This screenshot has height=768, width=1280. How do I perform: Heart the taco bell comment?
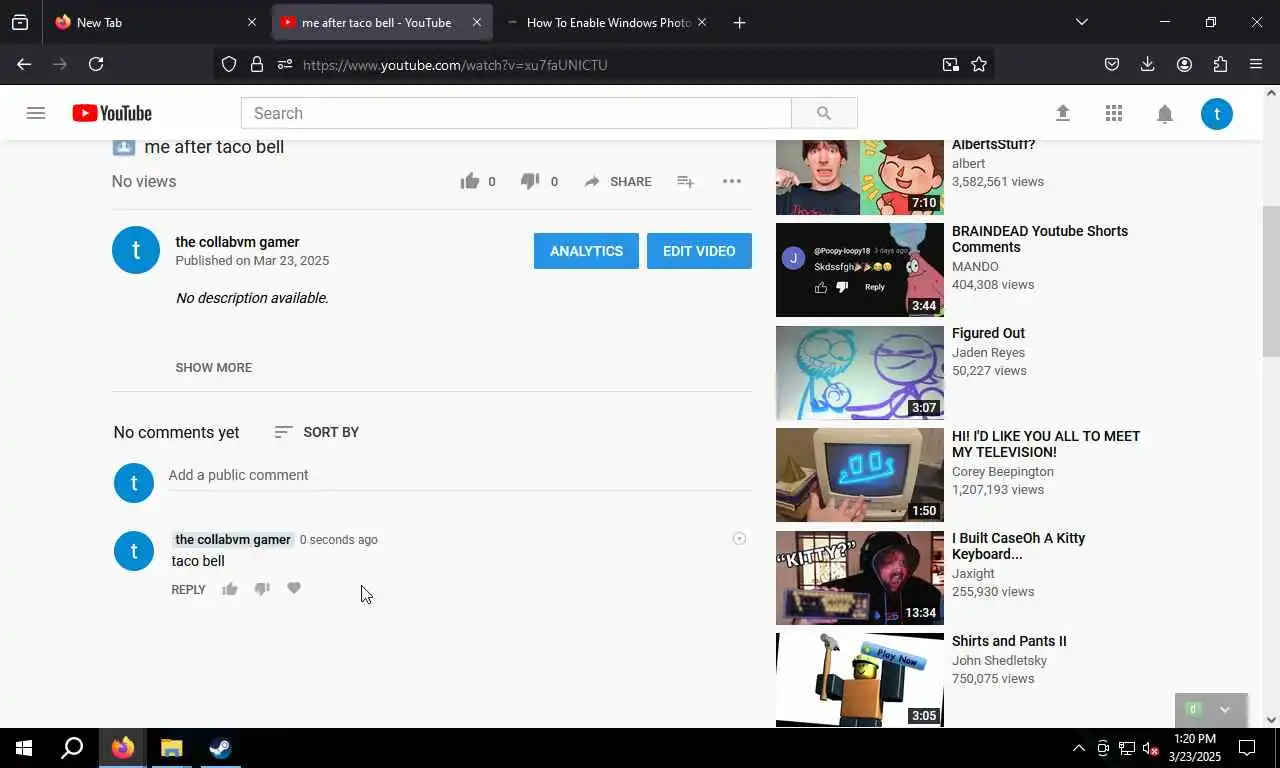[x=294, y=588]
